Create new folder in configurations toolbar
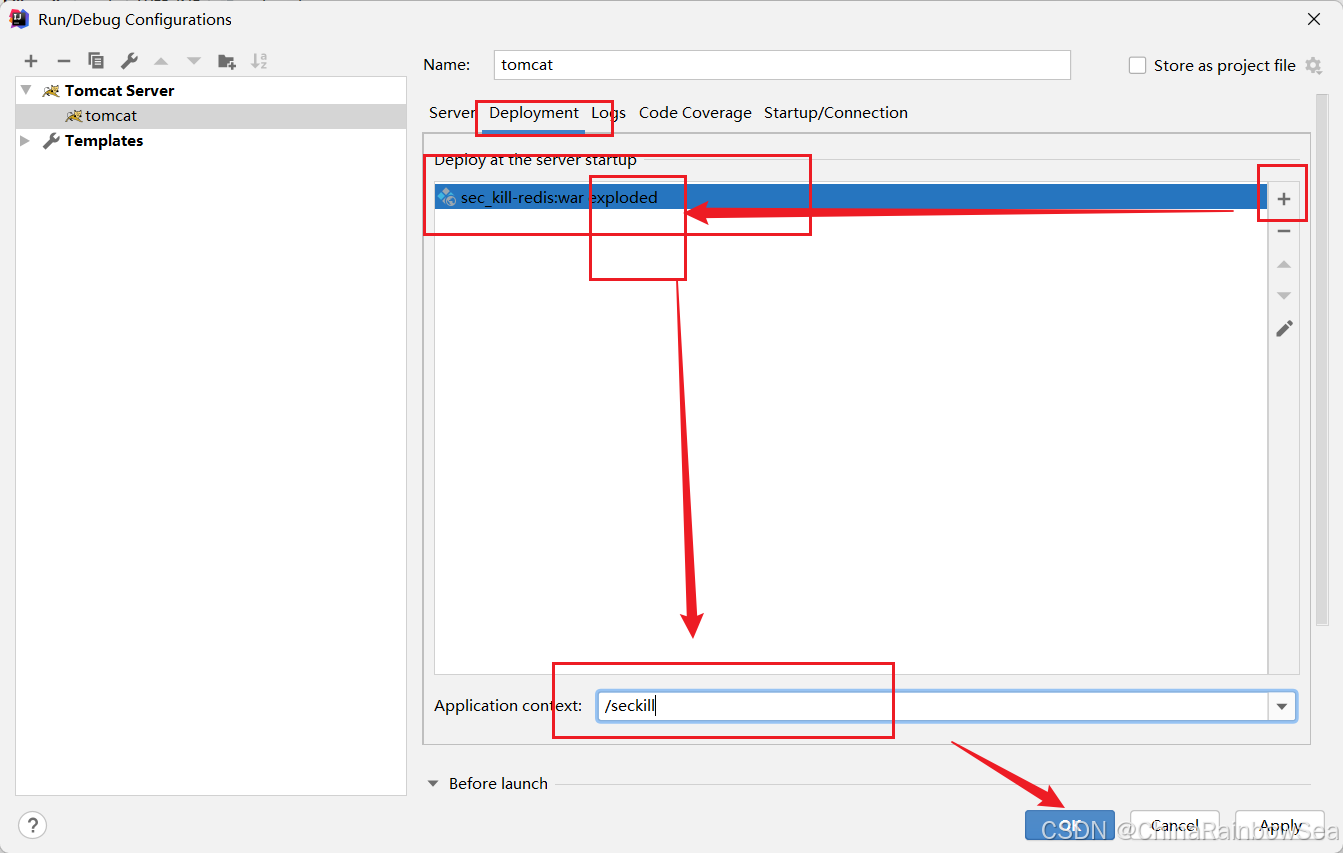Image resolution: width=1343 pixels, height=853 pixels. tap(227, 61)
